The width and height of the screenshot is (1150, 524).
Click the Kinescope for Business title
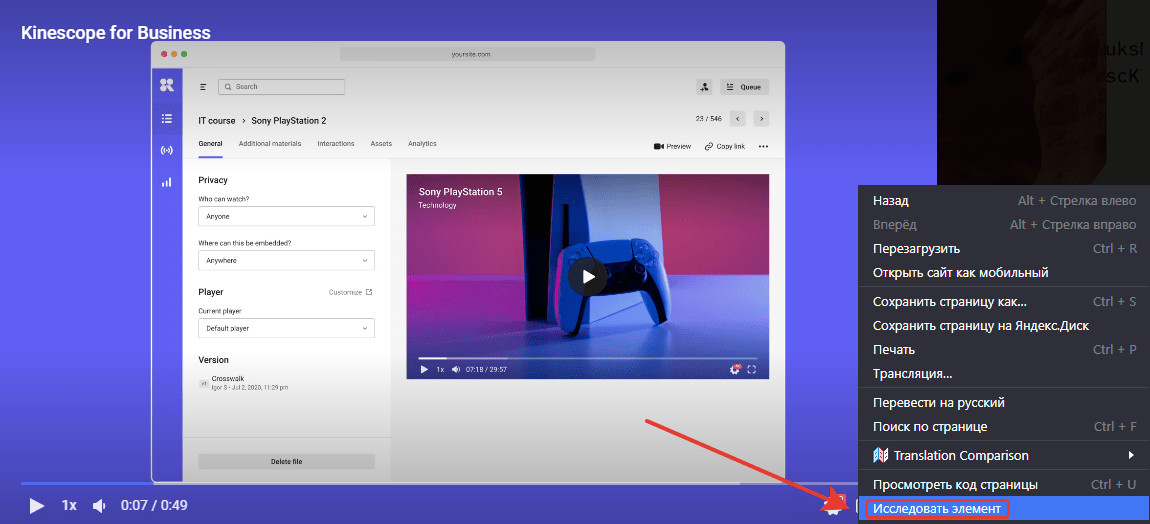point(116,32)
